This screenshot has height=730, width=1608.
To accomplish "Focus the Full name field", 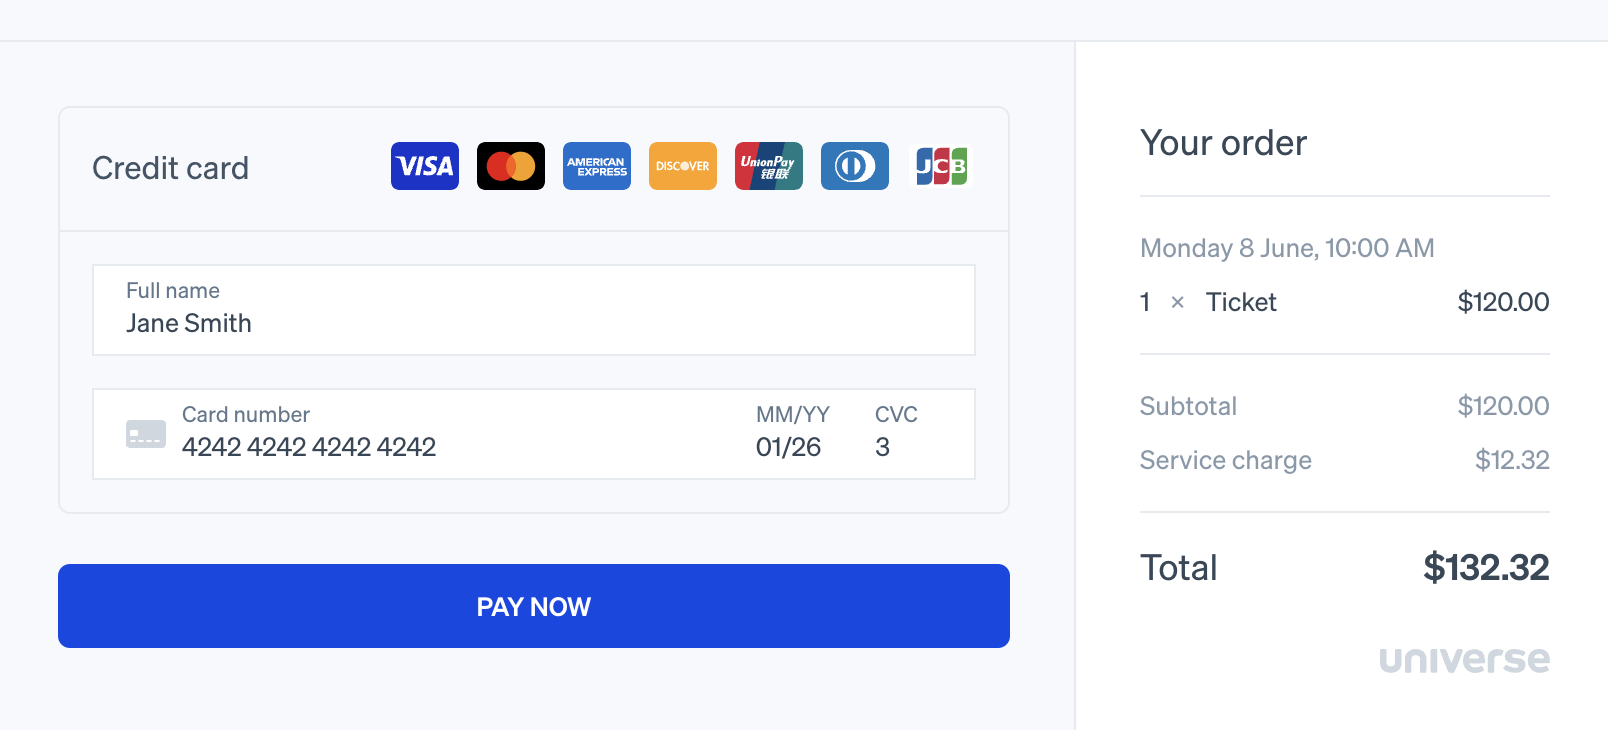I will coord(534,322).
